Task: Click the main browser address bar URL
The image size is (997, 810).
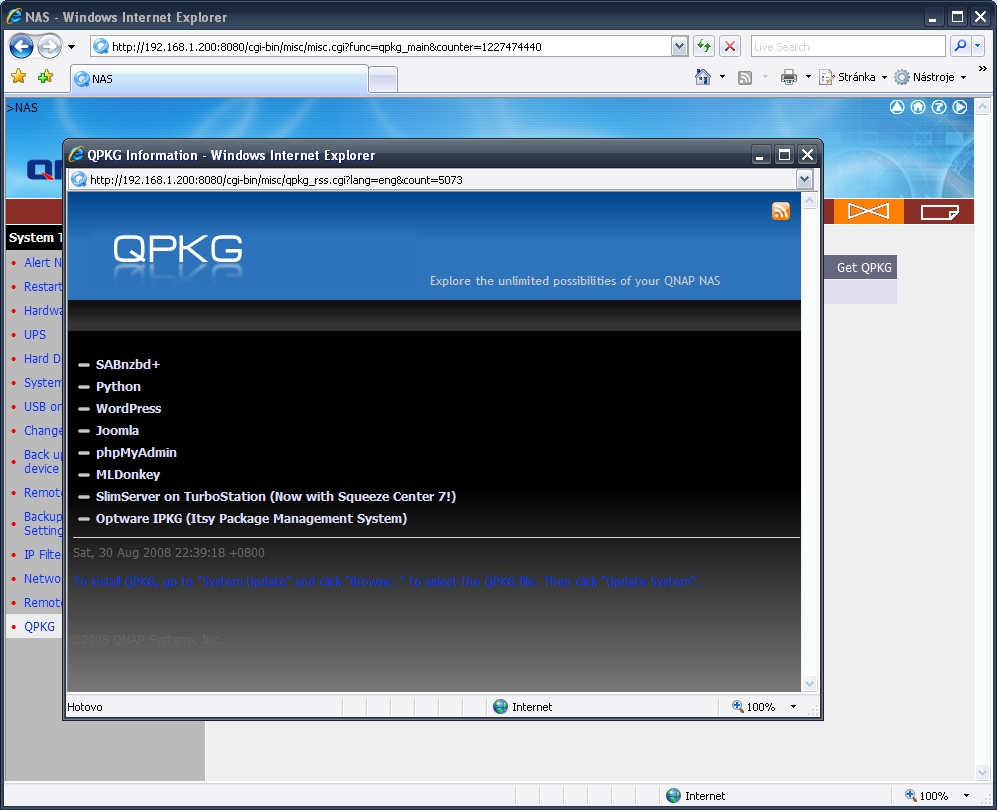Action: [x=326, y=46]
